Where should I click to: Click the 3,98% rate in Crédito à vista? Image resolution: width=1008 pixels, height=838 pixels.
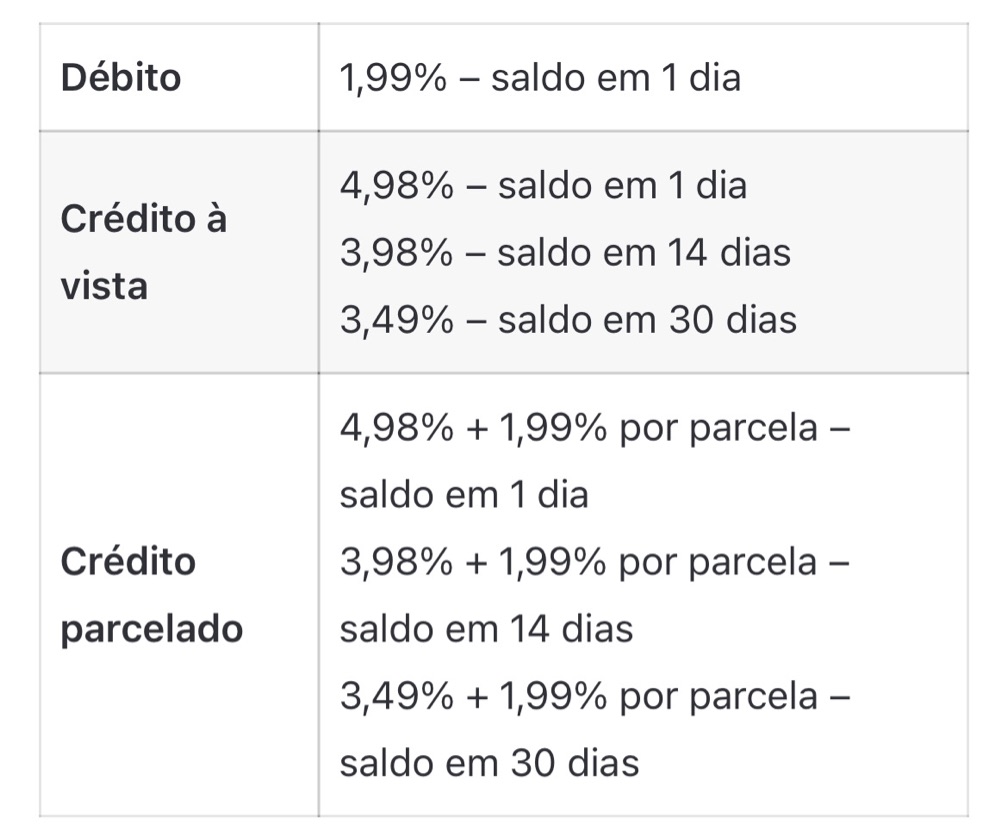coord(396,253)
